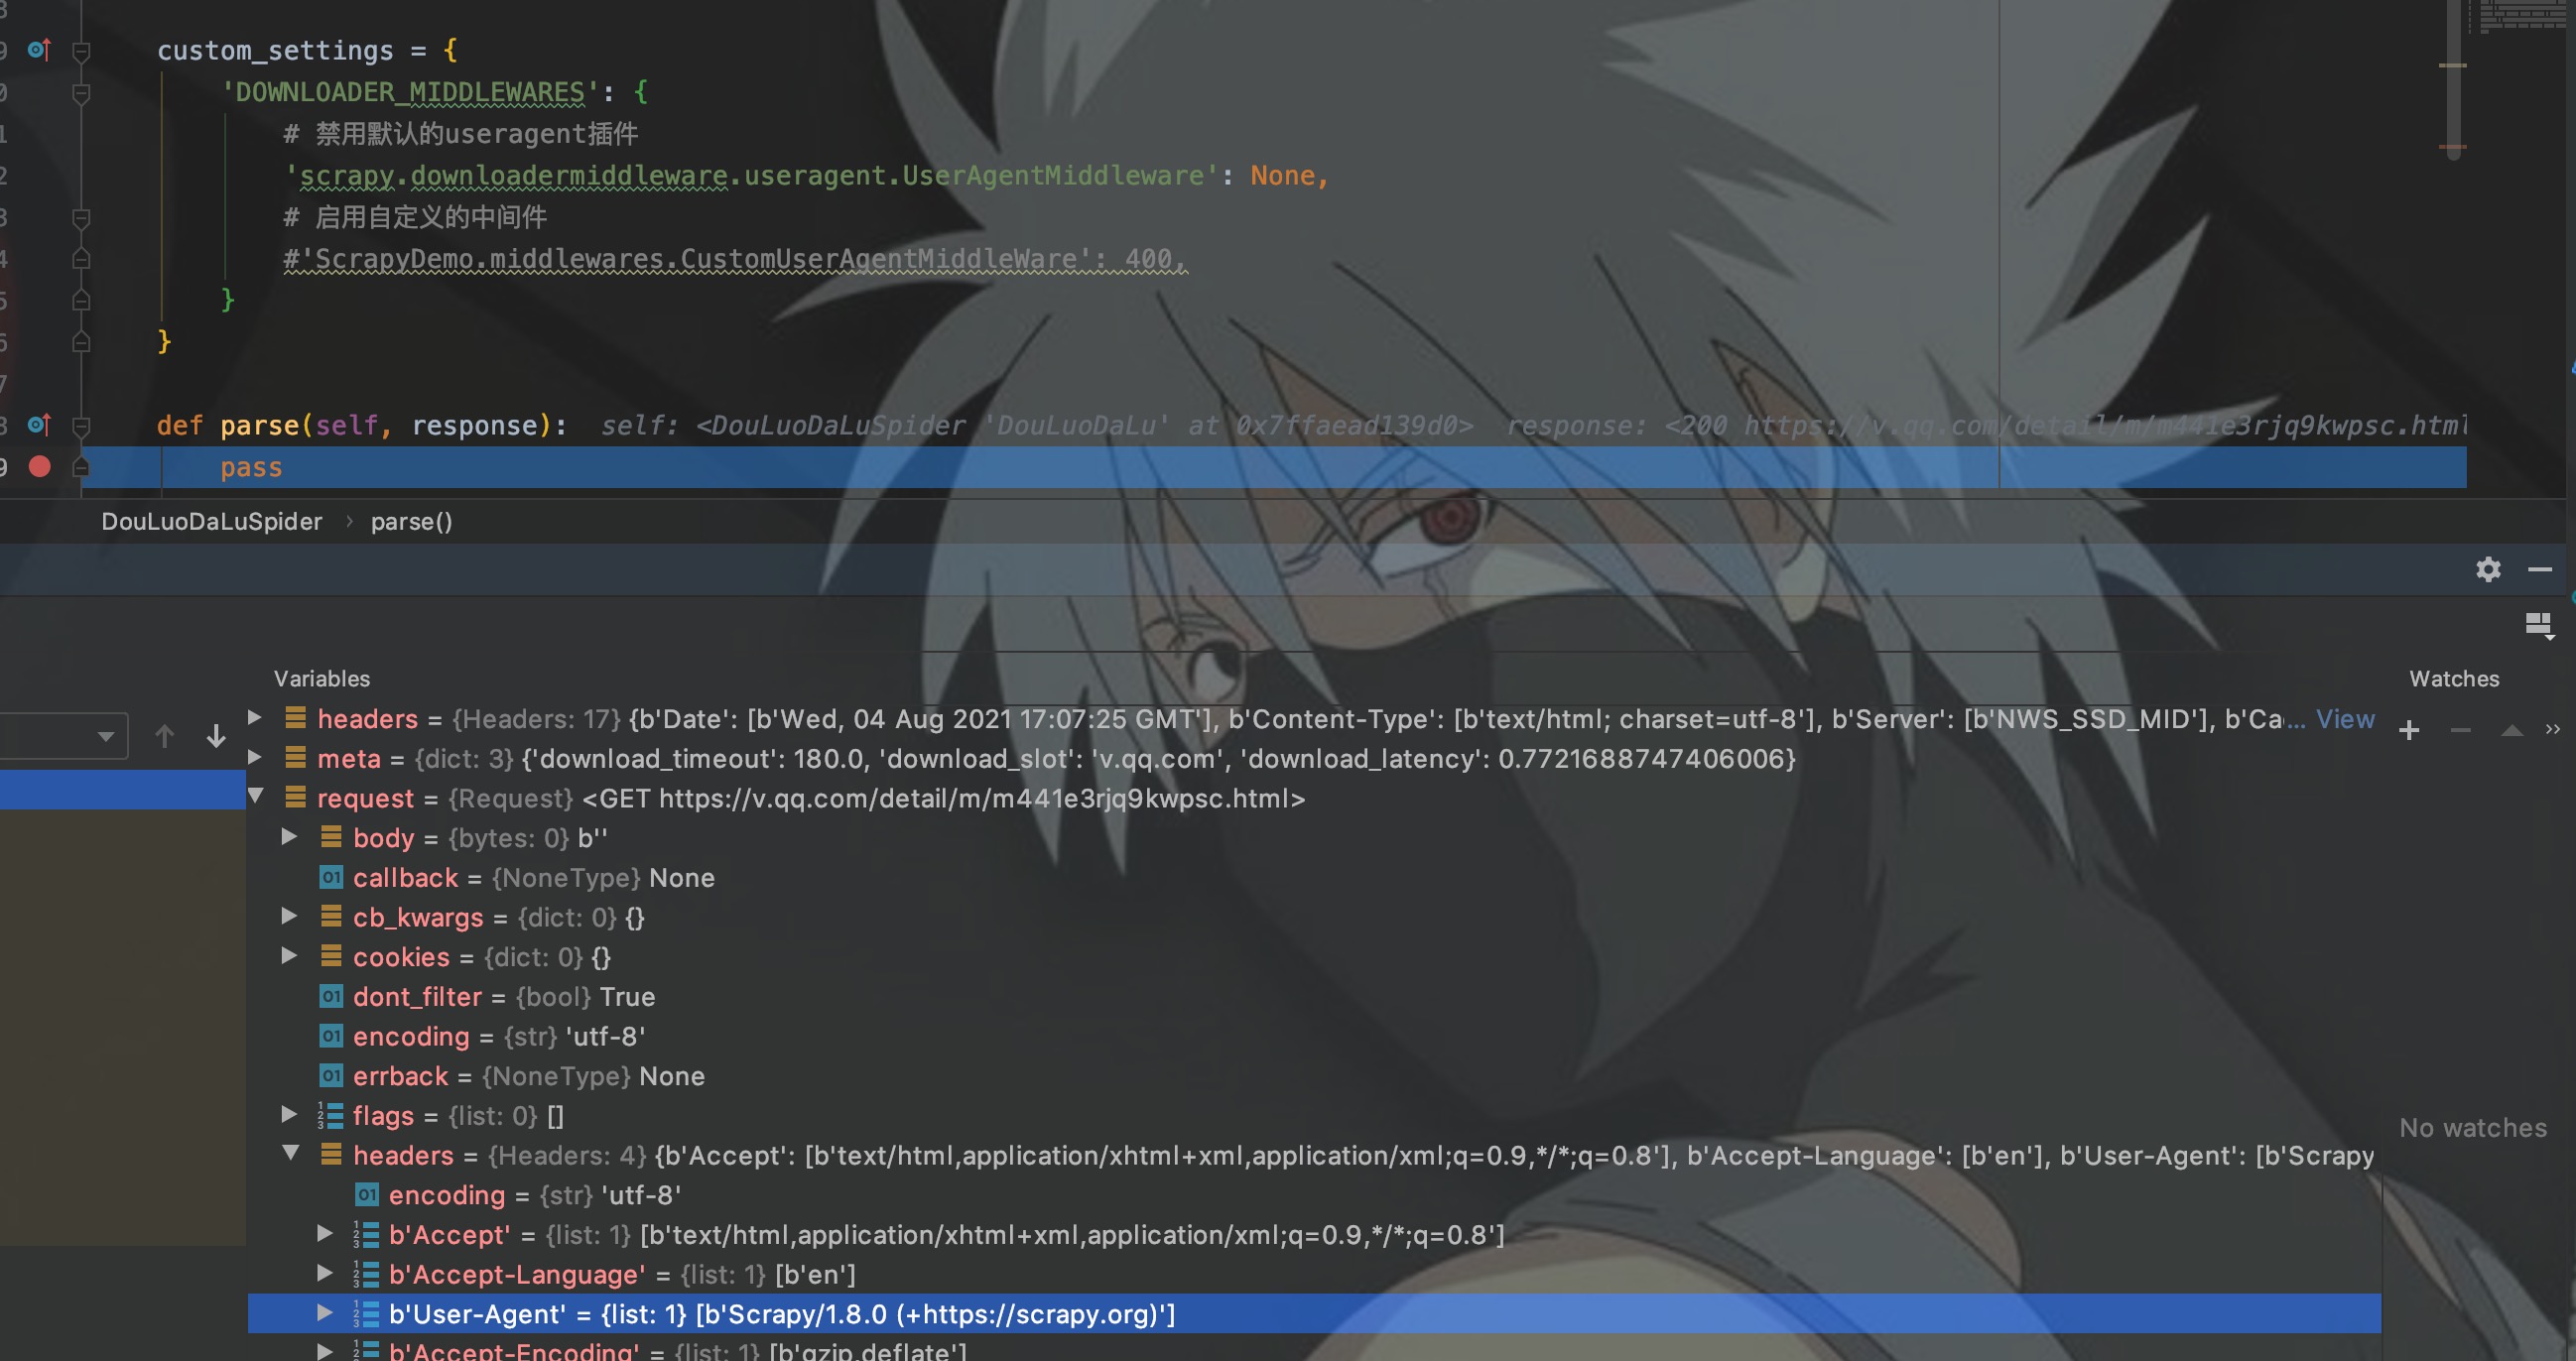Expand the b'Accept-Encoding' list entry

pos(325,1351)
